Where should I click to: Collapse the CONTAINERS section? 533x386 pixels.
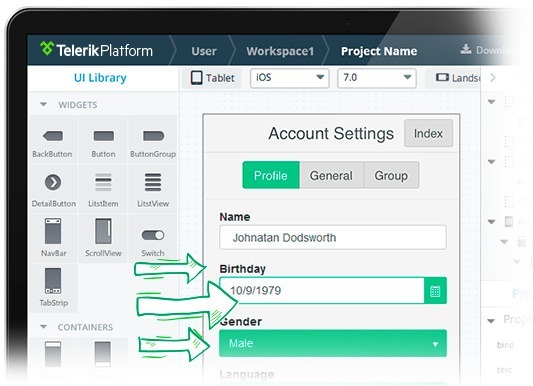point(44,327)
